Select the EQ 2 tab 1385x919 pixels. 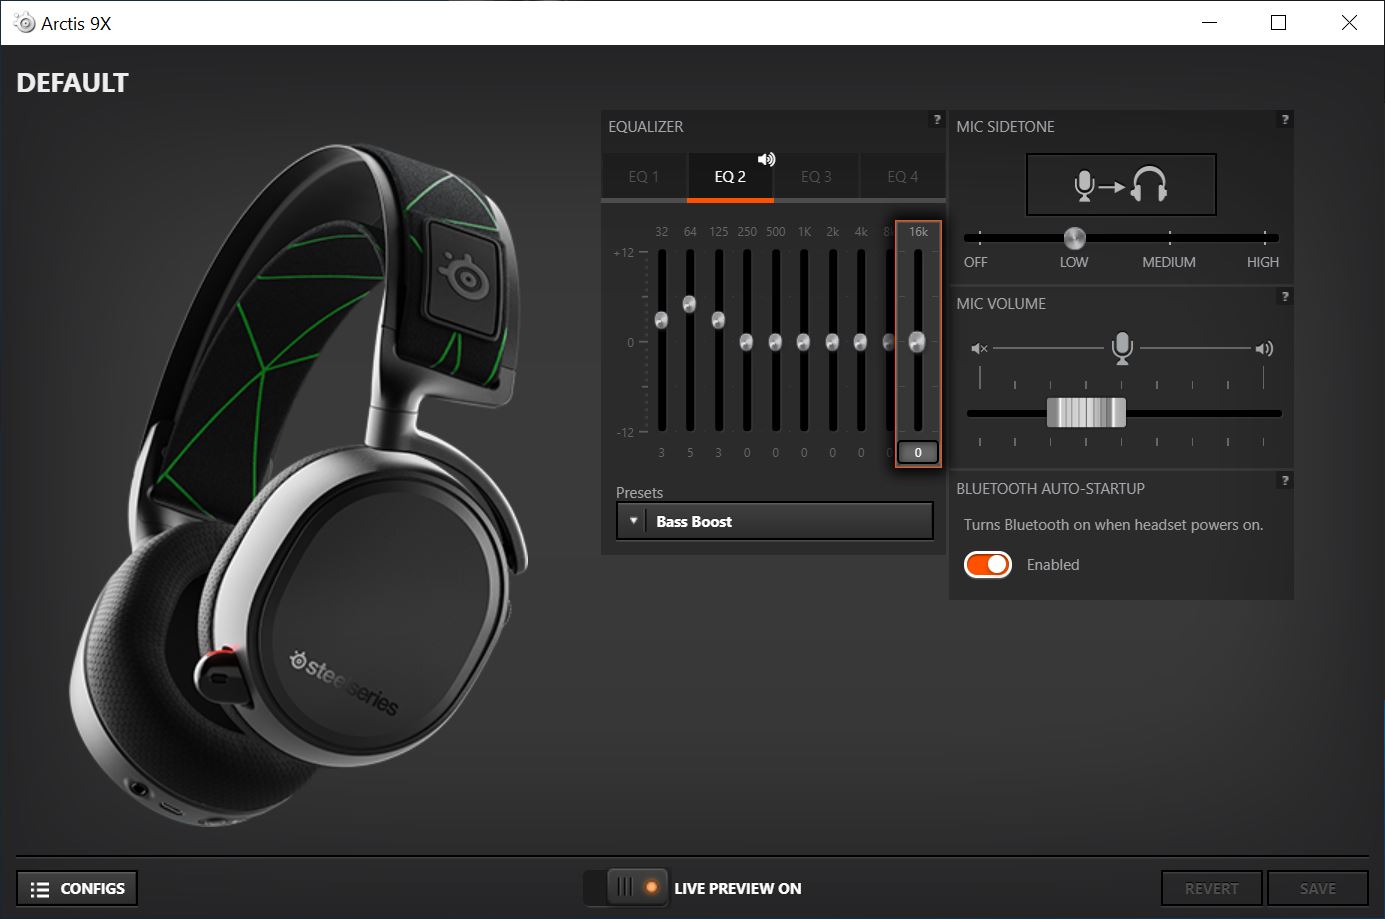730,177
